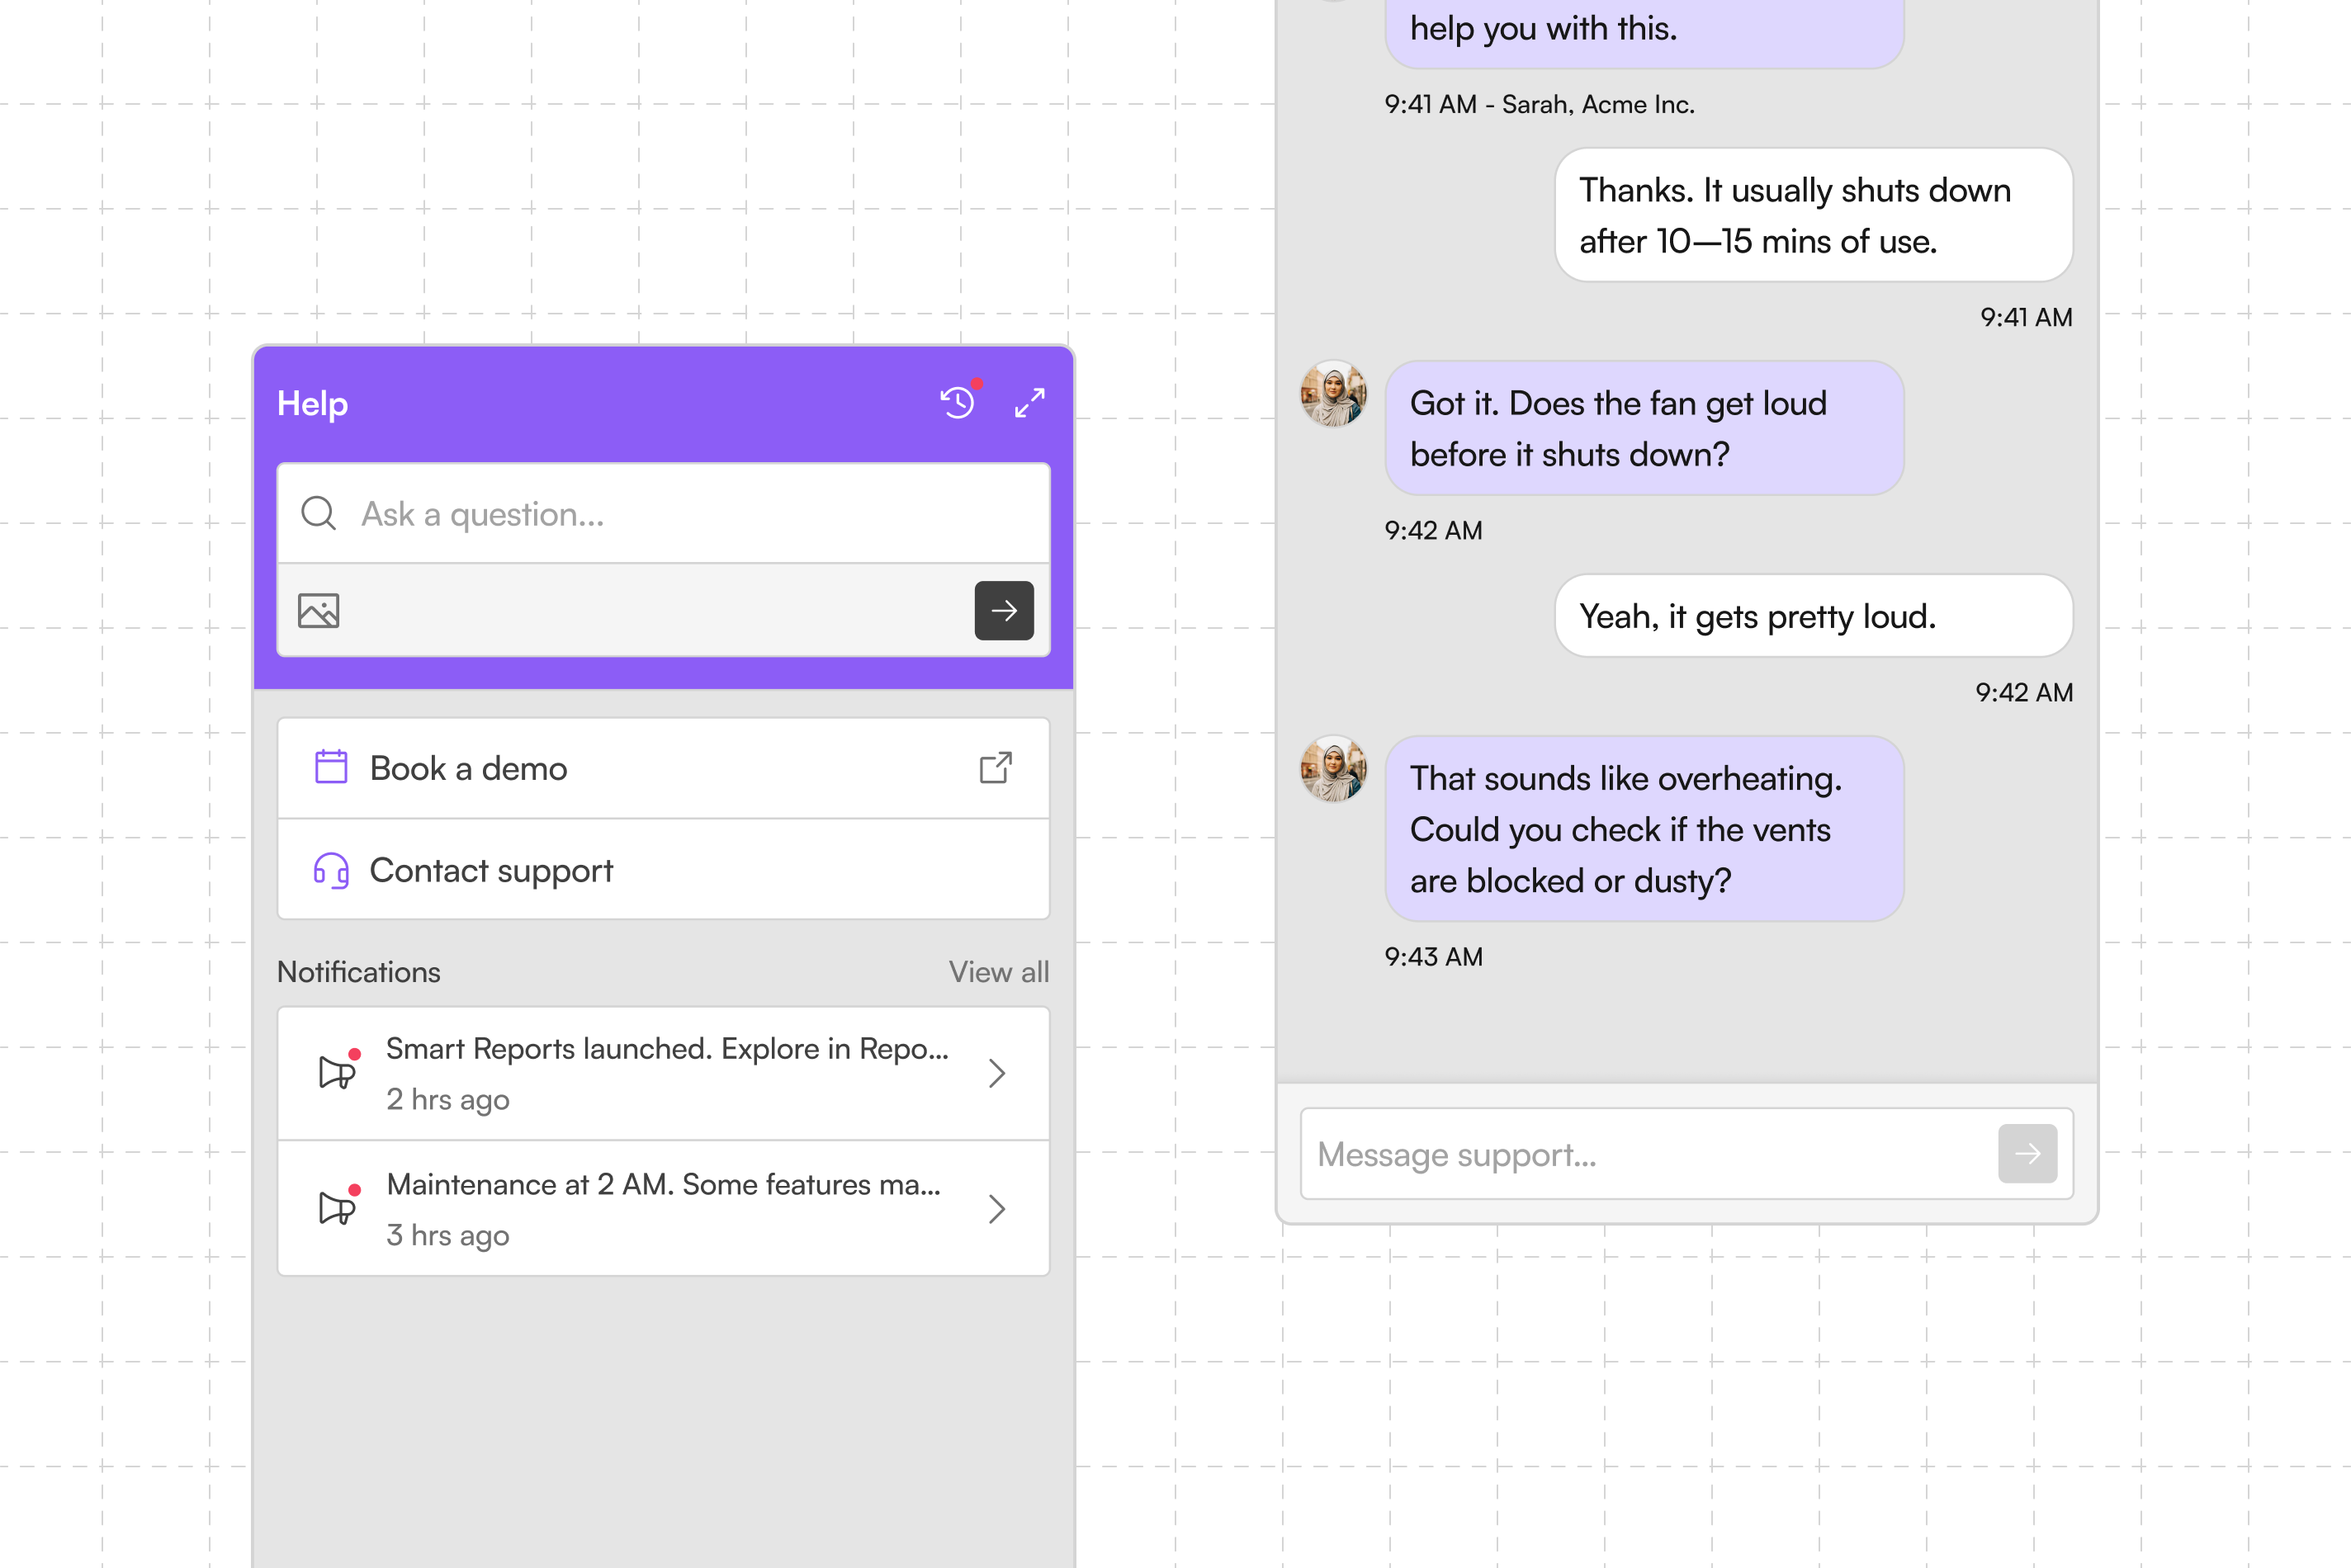Click the '3 hrs ago' timestamp
Viewport: 2351px width, 1568px height.
(448, 1235)
